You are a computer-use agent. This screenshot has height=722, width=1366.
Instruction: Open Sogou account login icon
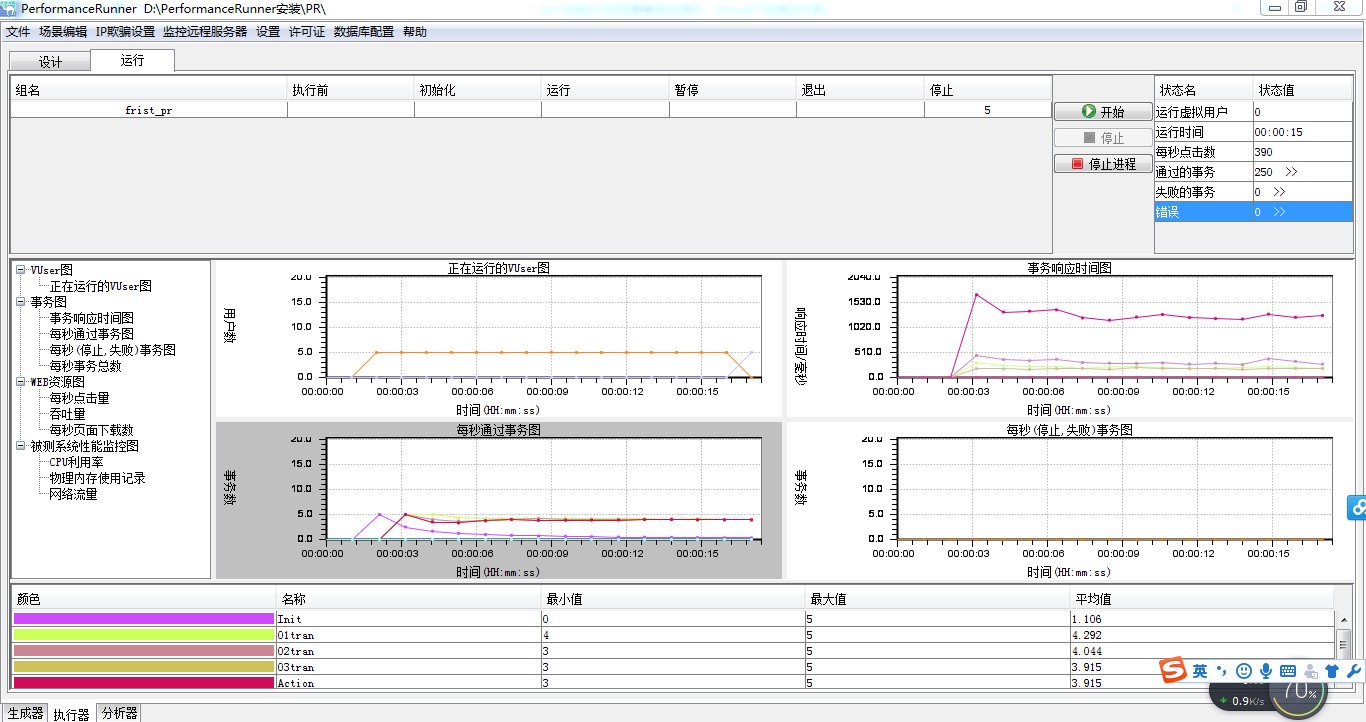[x=1310, y=671]
